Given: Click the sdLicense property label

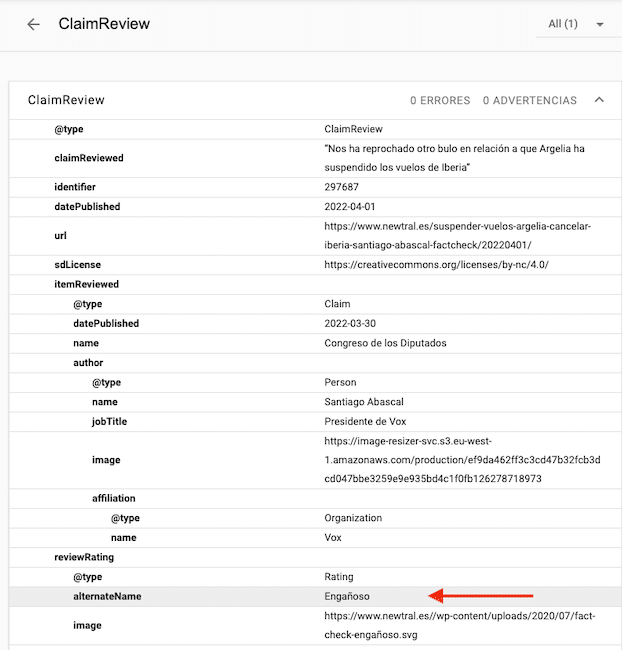Looking at the screenshot, I should coord(78,264).
